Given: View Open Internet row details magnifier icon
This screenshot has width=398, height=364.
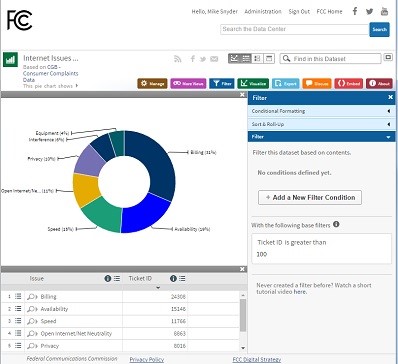Looking at the screenshot, I should click(x=32, y=334).
